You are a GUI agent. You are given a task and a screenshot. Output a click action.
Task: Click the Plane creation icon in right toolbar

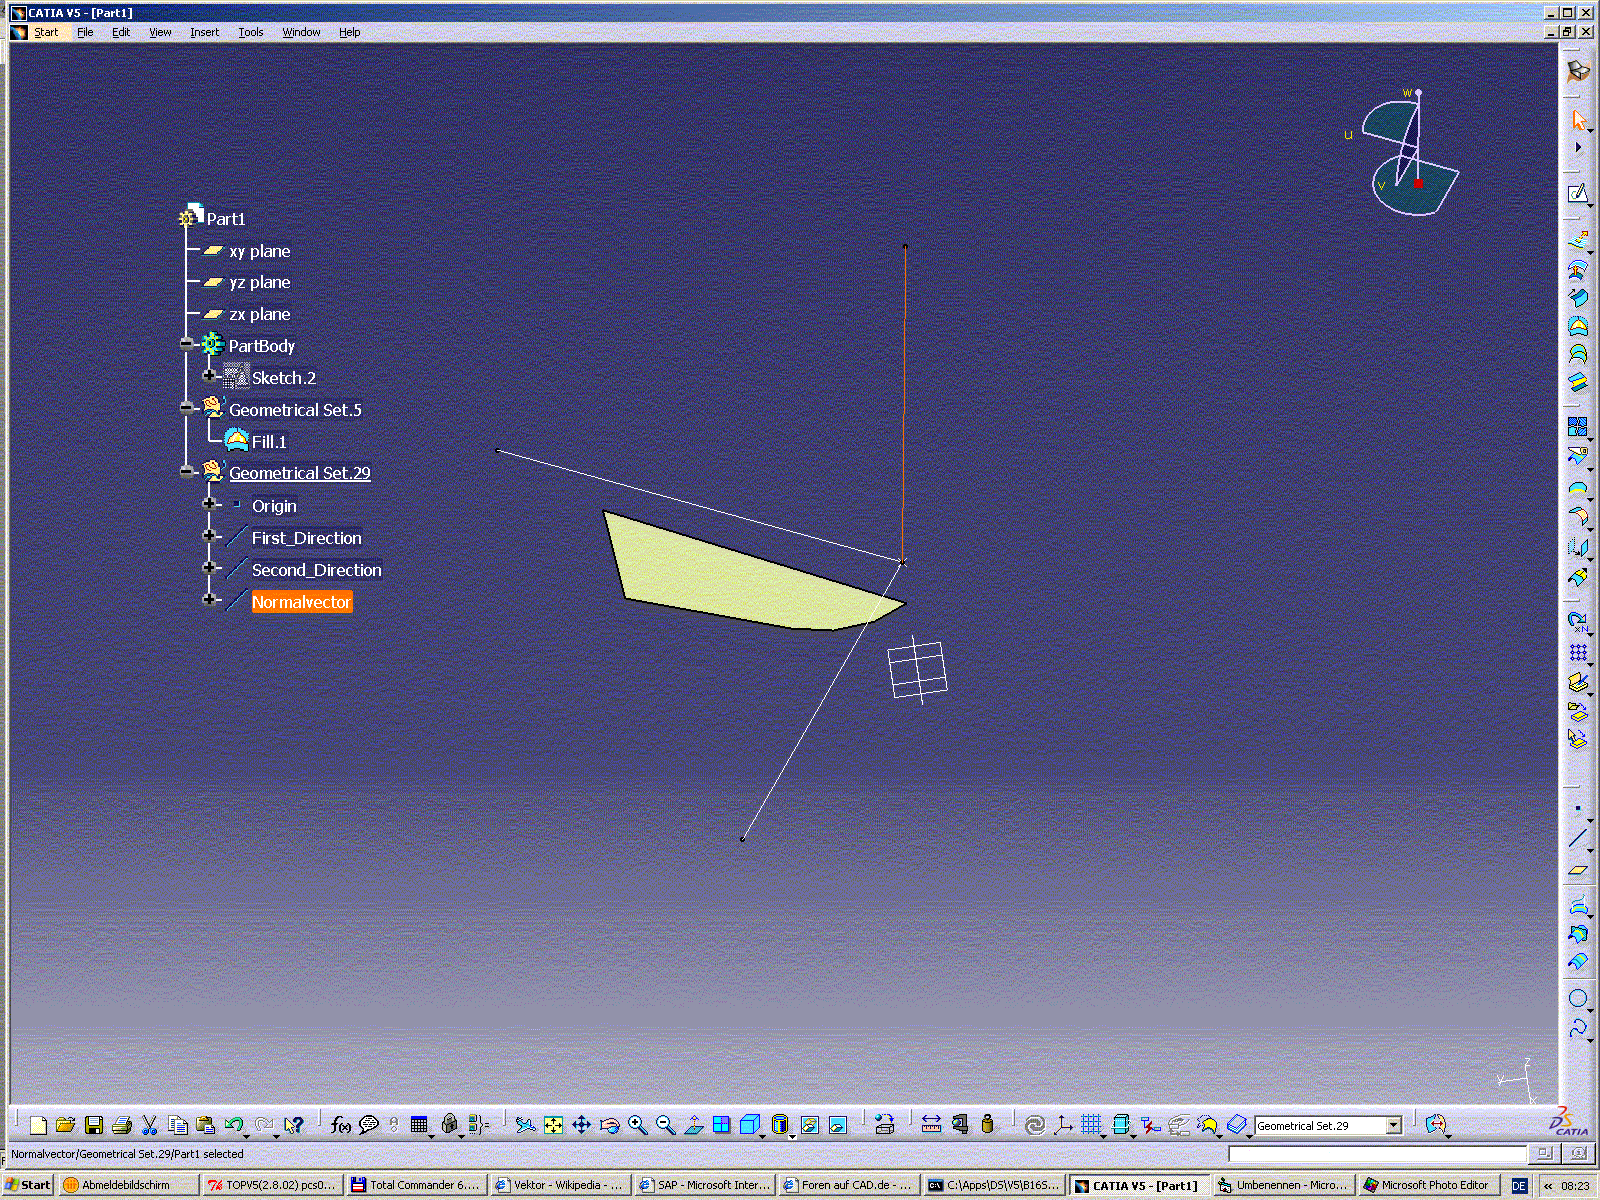(x=1578, y=869)
